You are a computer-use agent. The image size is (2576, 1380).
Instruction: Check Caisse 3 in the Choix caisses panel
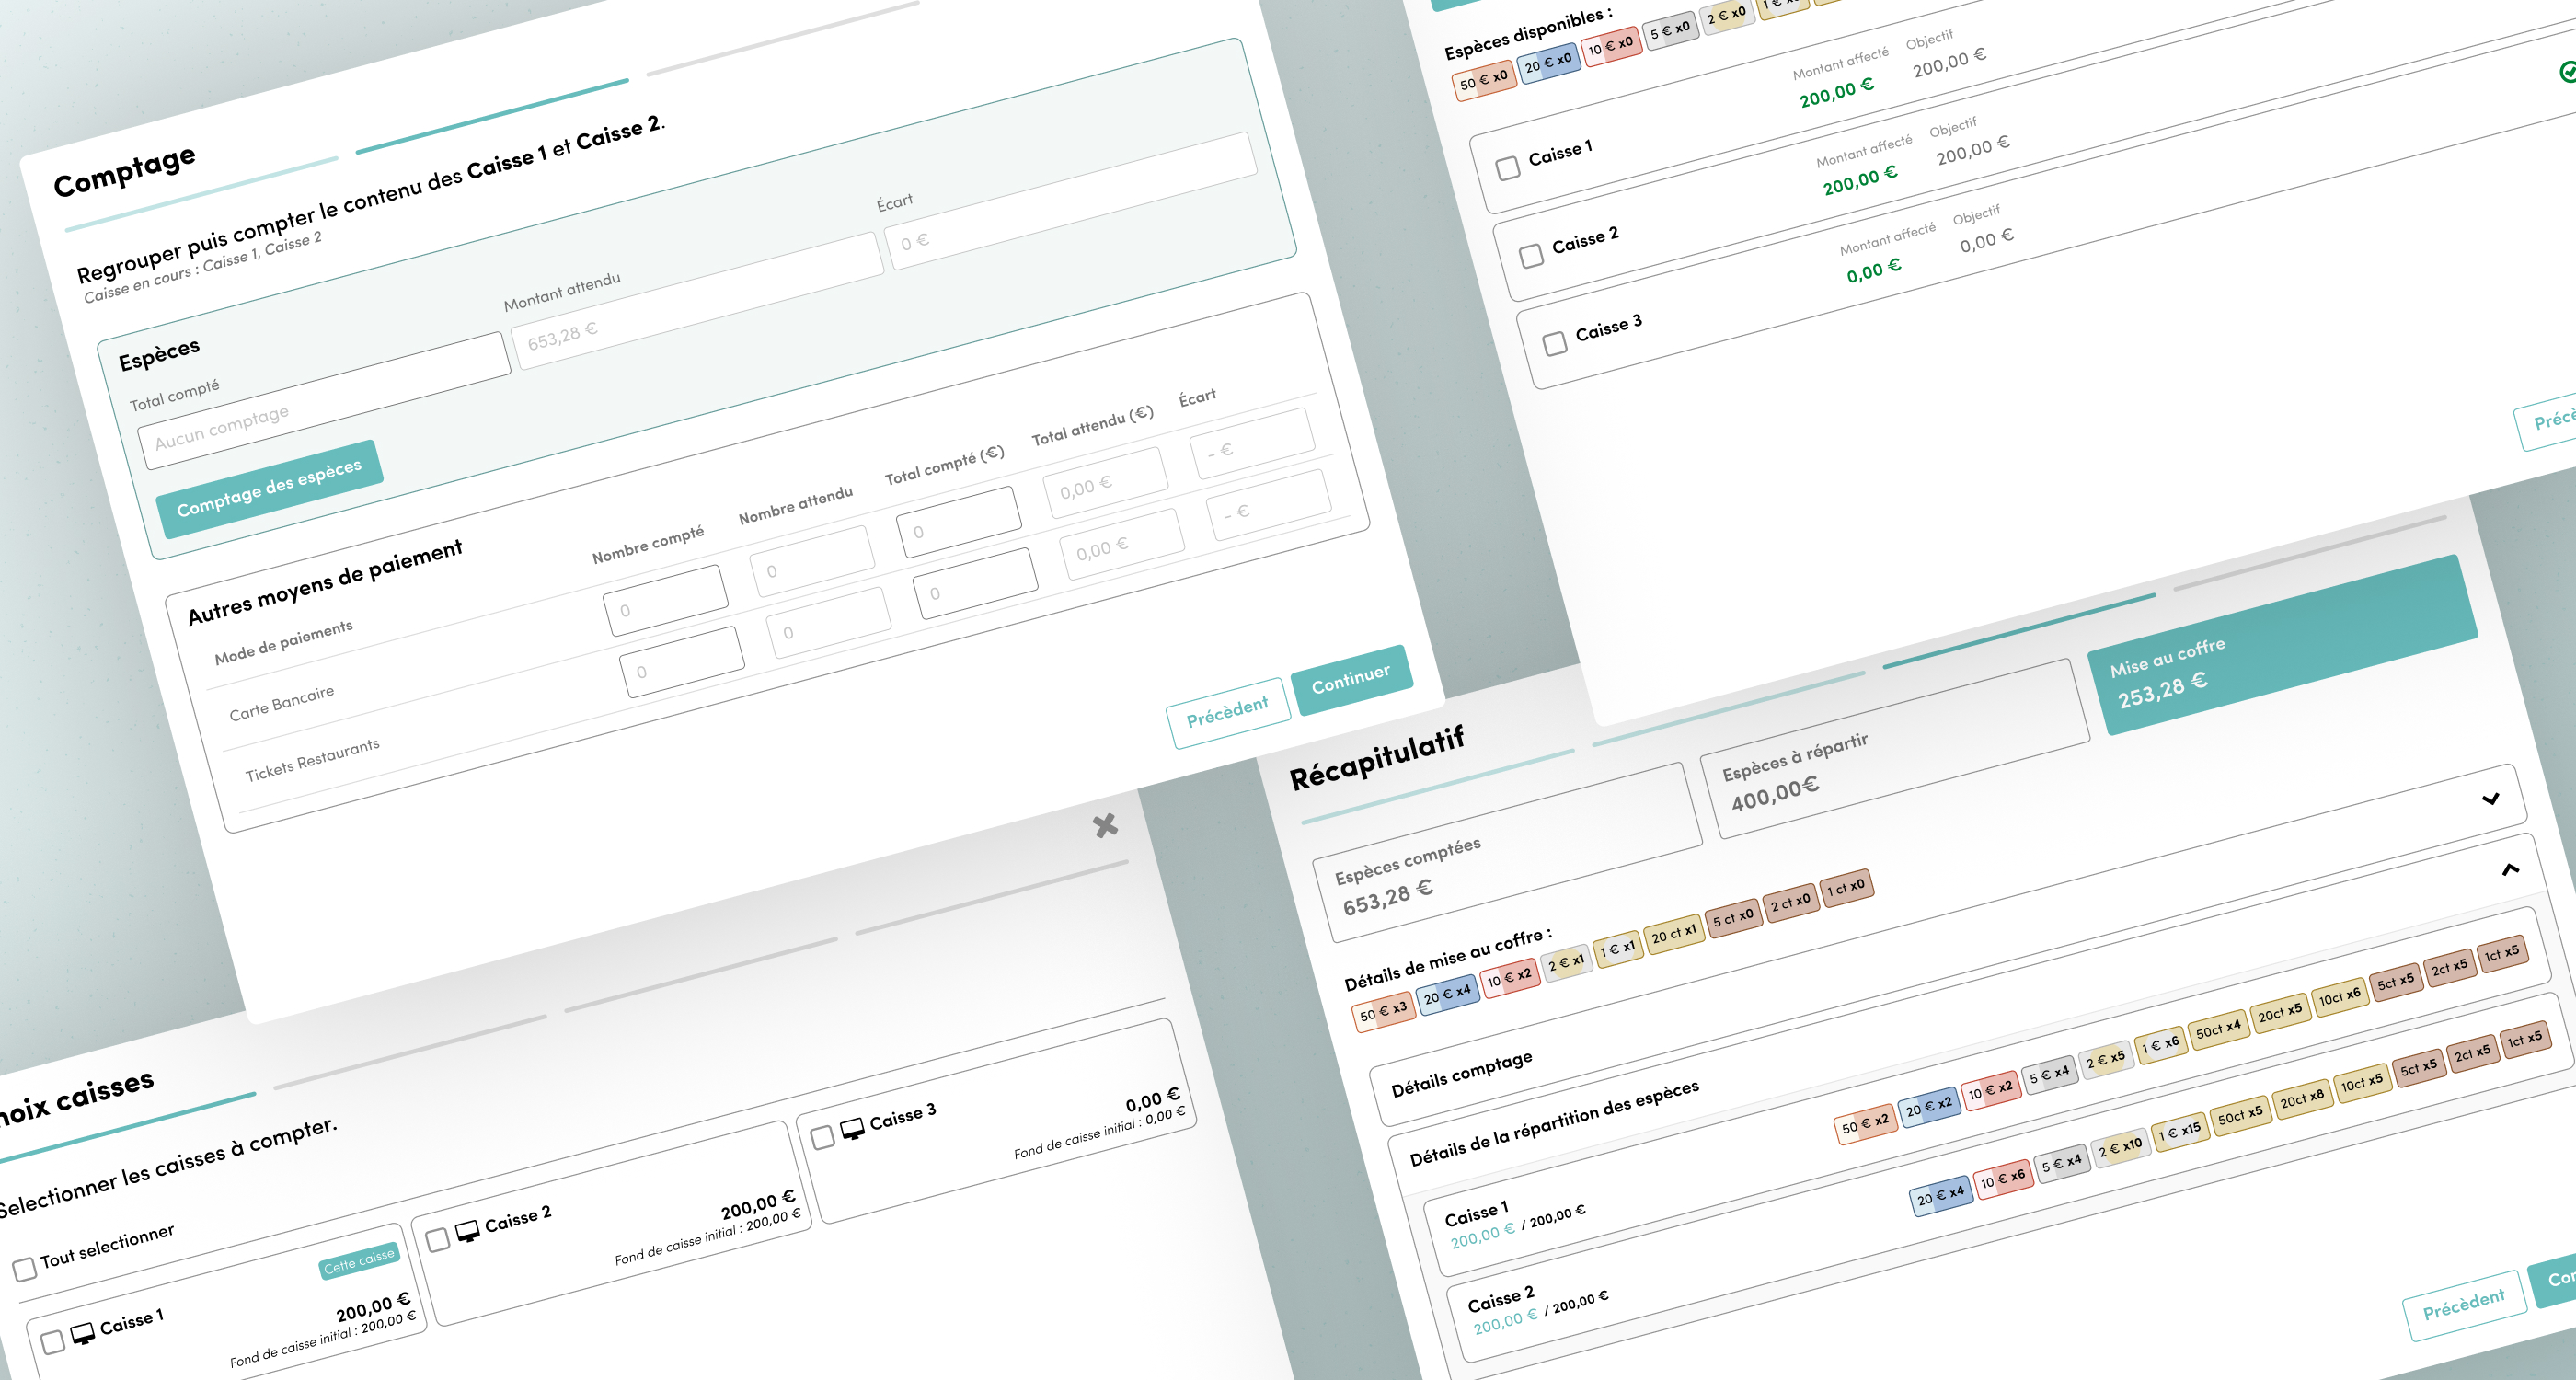pyautogui.click(x=822, y=1137)
